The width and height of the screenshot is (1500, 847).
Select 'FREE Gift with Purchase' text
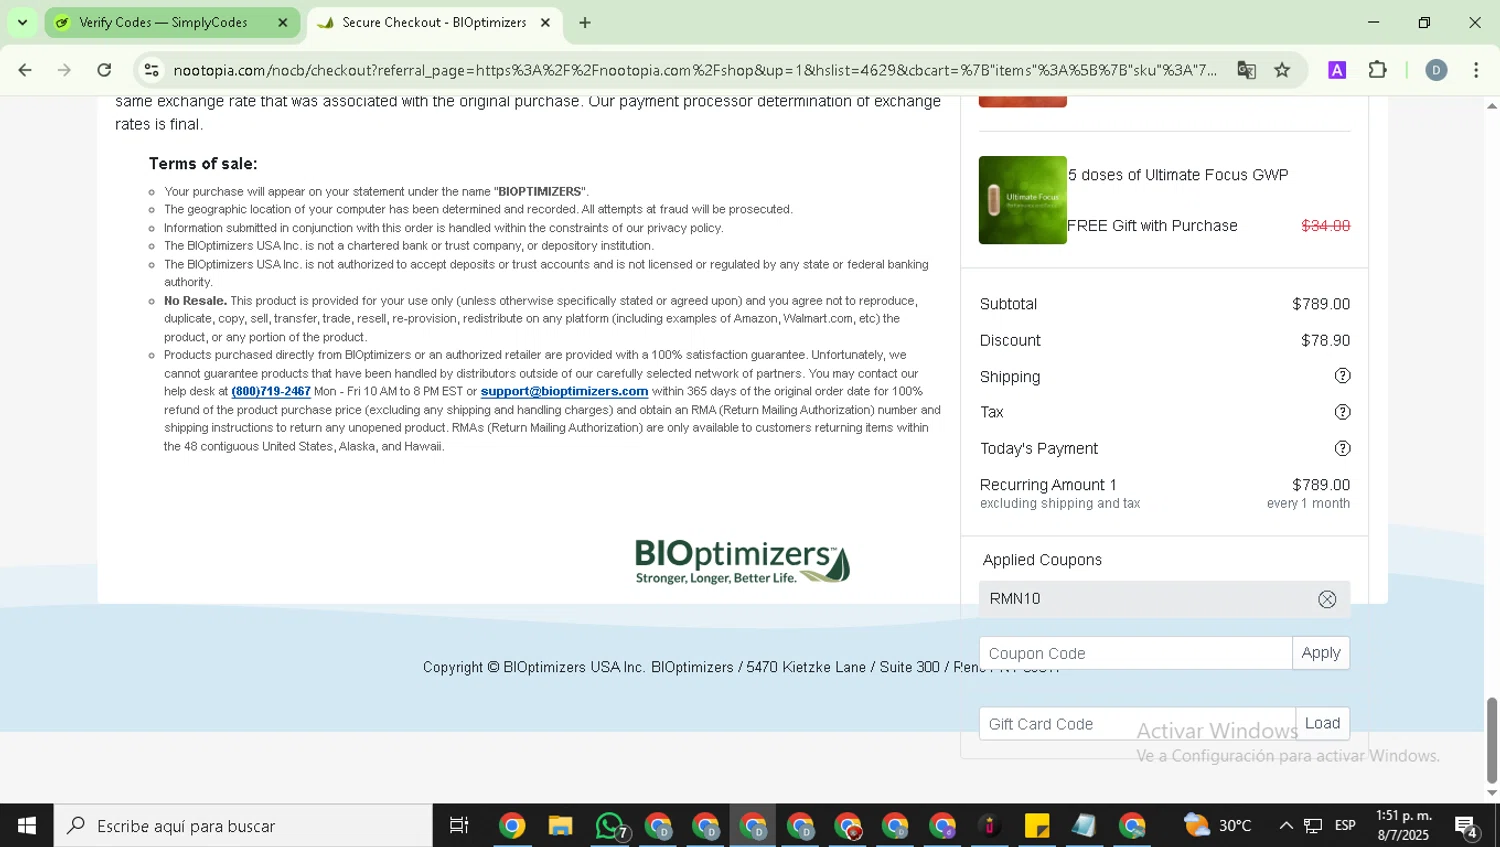(1152, 226)
